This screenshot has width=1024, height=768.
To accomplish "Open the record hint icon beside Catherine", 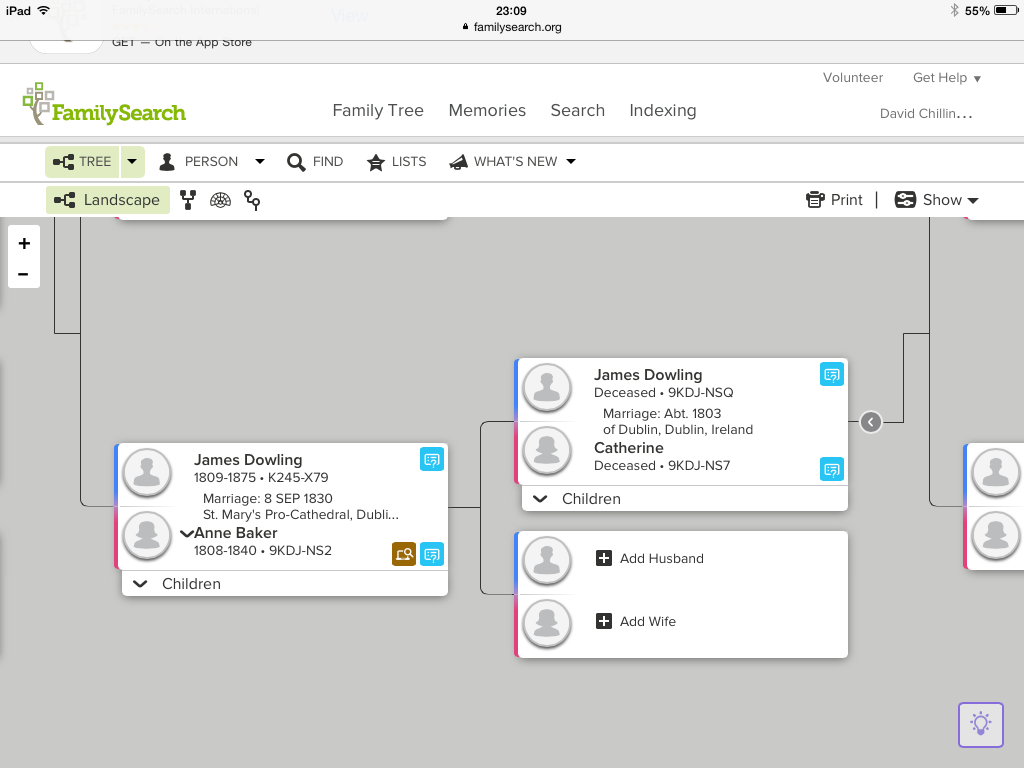I will 832,469.
